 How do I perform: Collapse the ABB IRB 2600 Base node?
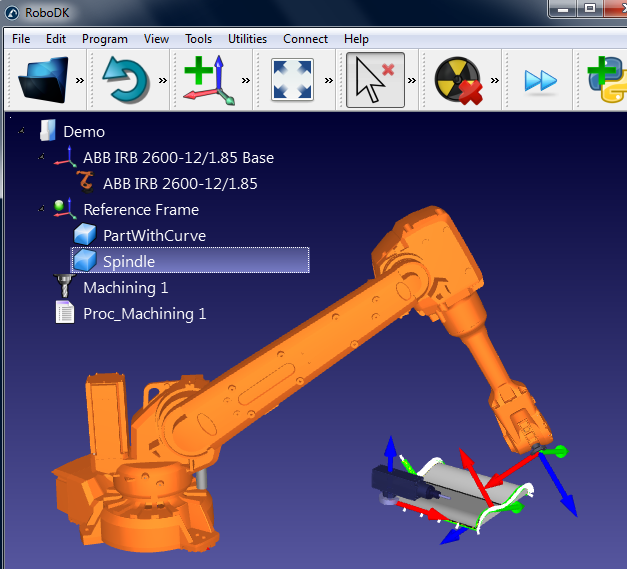click(x=41, y=157)
